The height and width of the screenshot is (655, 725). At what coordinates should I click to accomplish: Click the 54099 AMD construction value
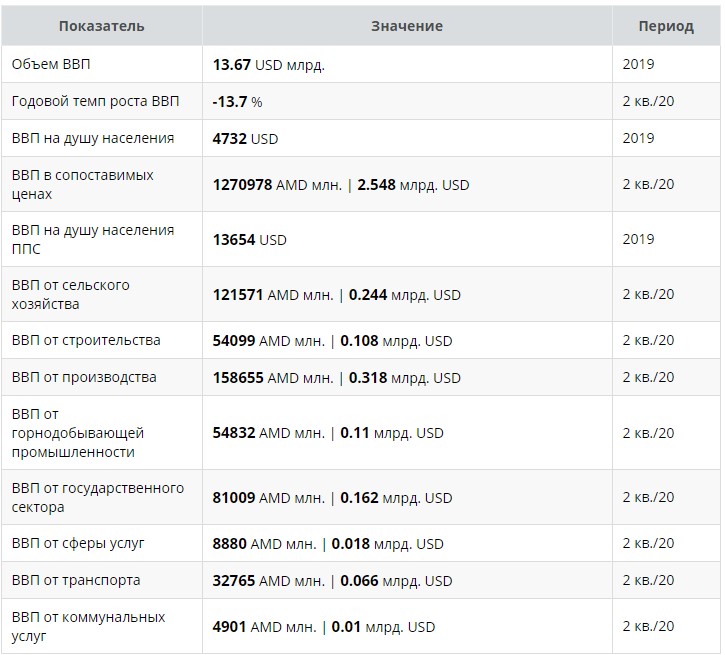click(x=269, y=341)
